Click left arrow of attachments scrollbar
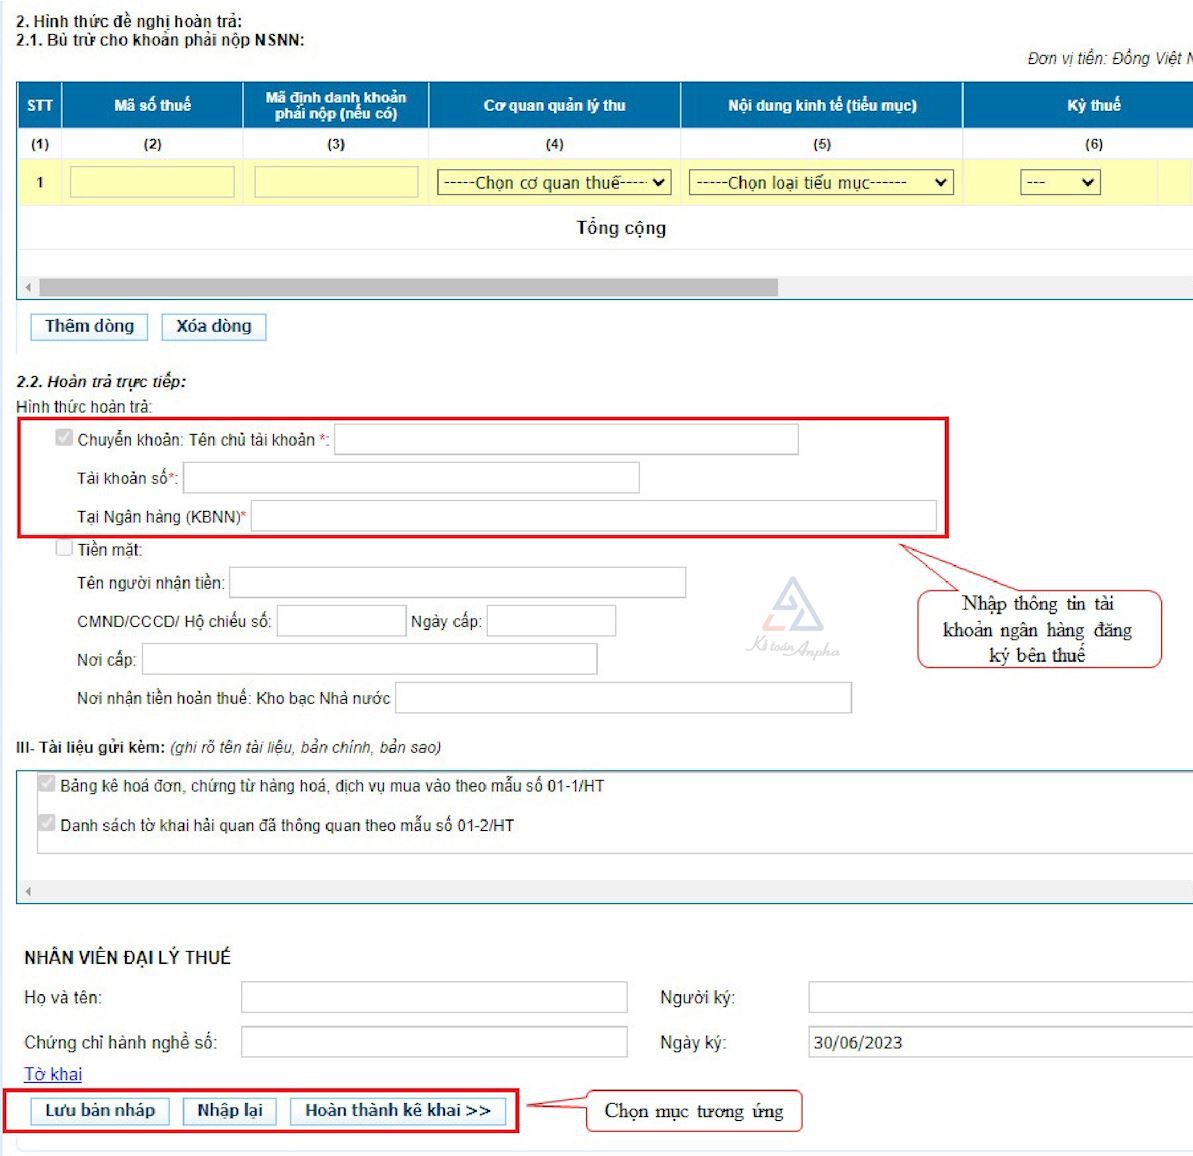Image resolution: width=1193 pixels, height=1156 pixels. tap(28, 891)
